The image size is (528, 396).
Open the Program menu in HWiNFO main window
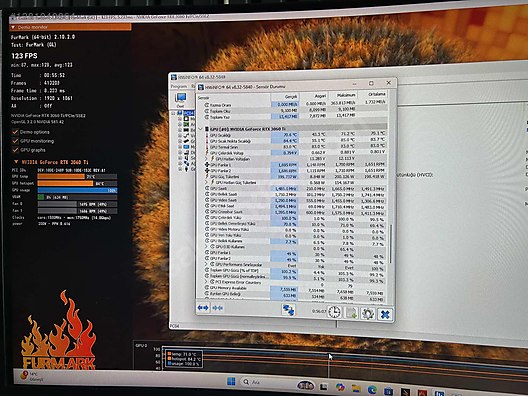click(x=178, y=86)
